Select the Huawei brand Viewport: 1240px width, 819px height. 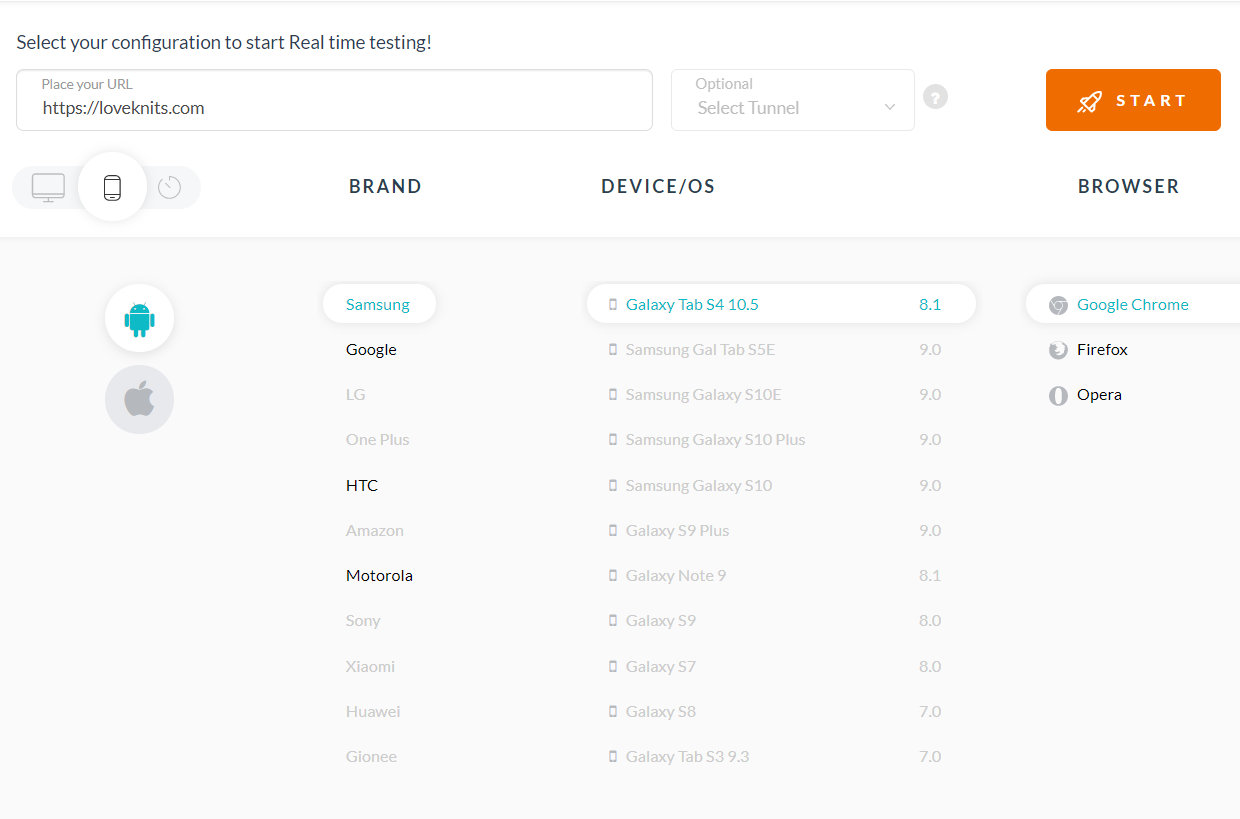point(373,712)
